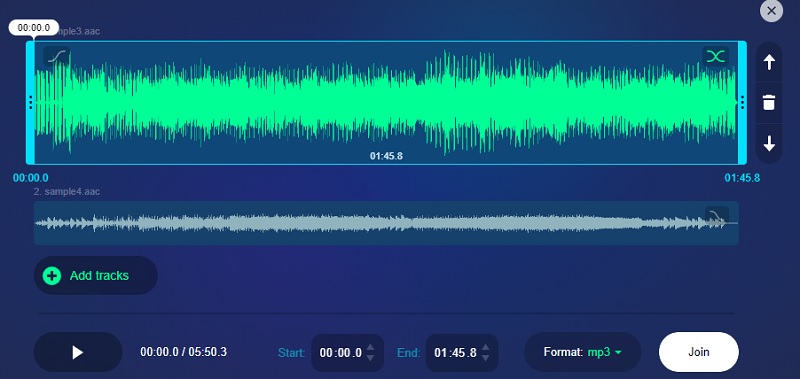
Task: Click right trim handle of sample3
Action: click(742, 103)
